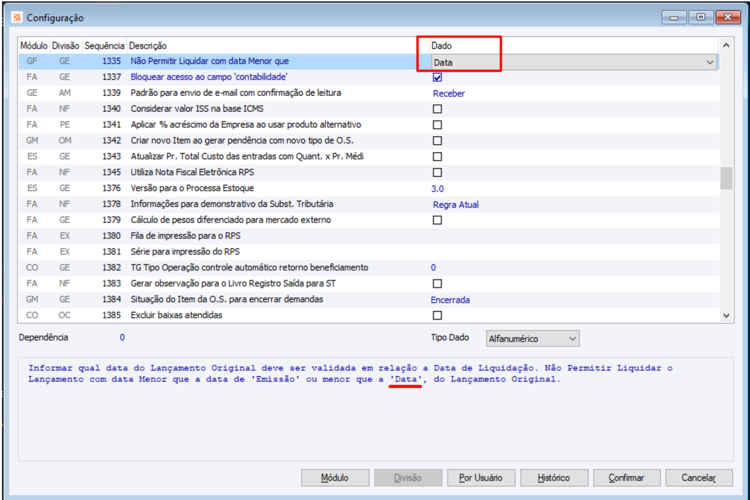Click the scroll up arrow of the list
This screenshot has height=500, width=750.
click(x=726, y=45)
